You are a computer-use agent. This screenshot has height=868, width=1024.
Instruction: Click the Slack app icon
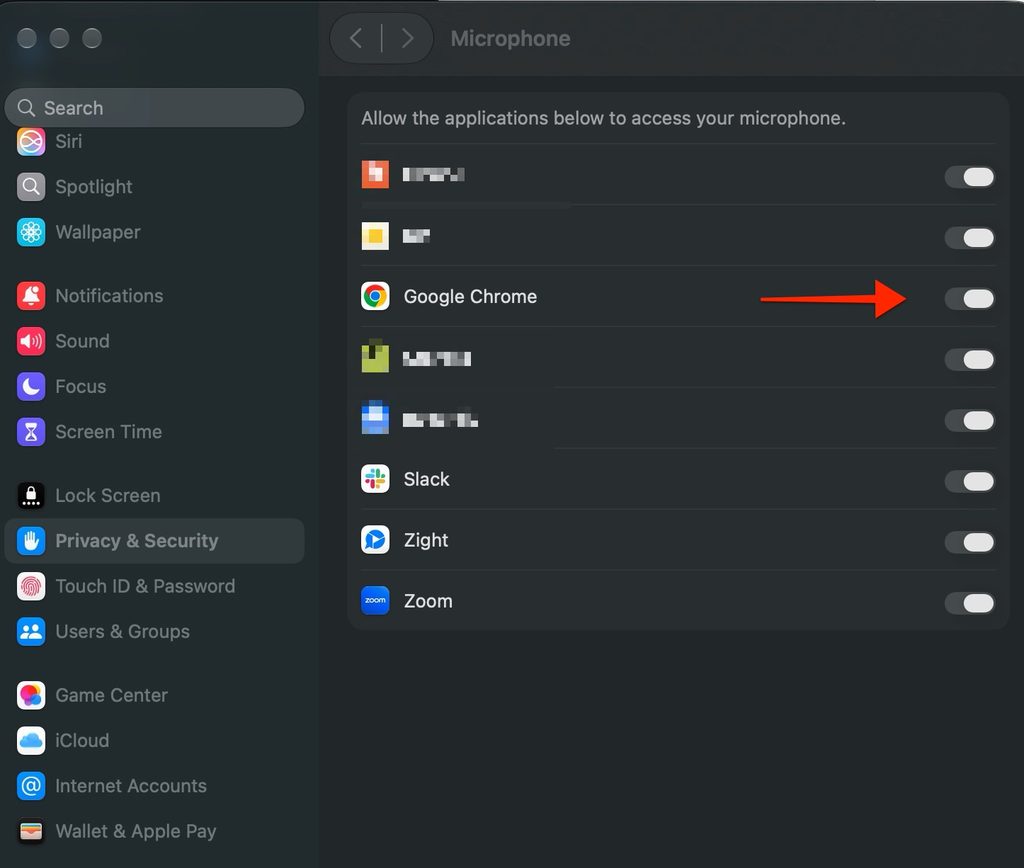pos(375,479)
